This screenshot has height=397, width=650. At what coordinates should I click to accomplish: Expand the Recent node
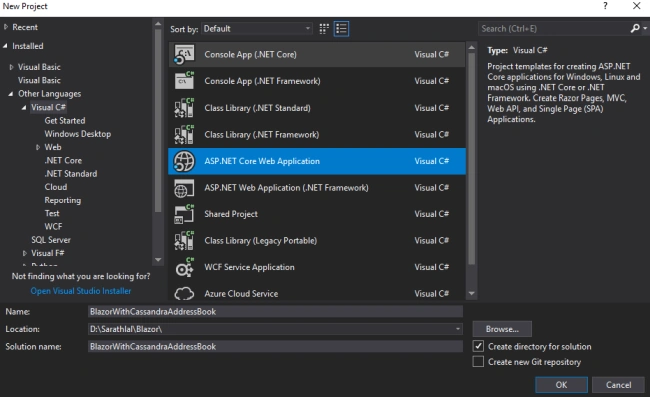coord(6,27)
